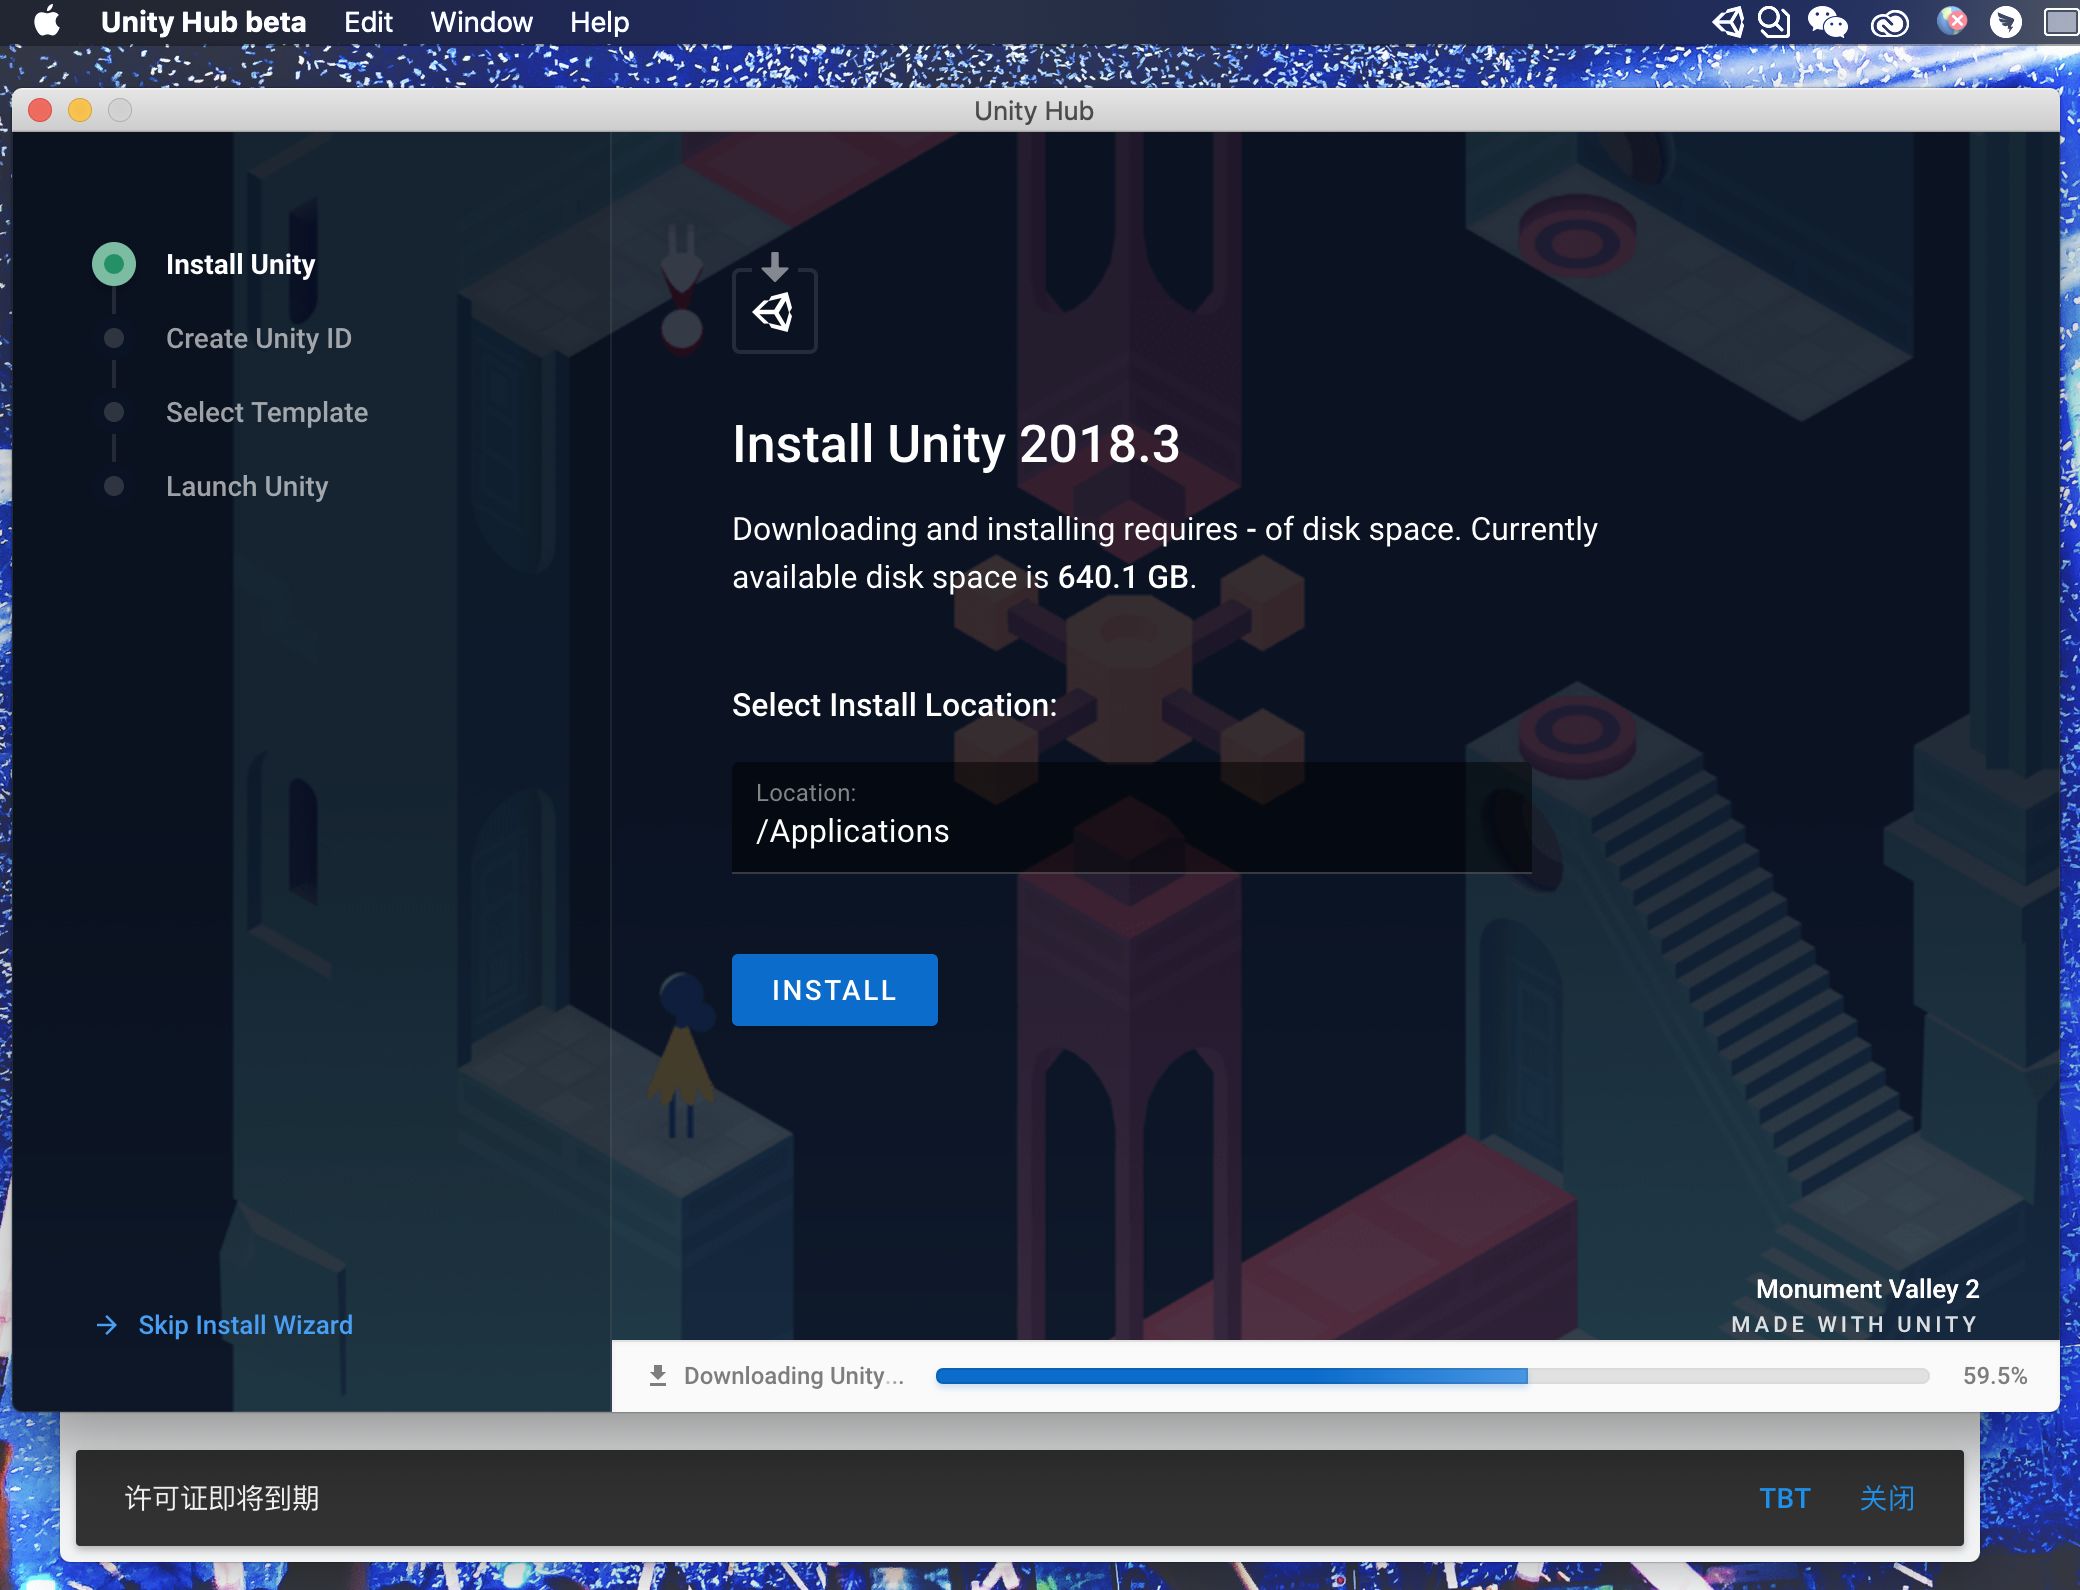Click Skip Install Wizard
This screenshot has width=2080, height=1590.
tap(245, 1325)
